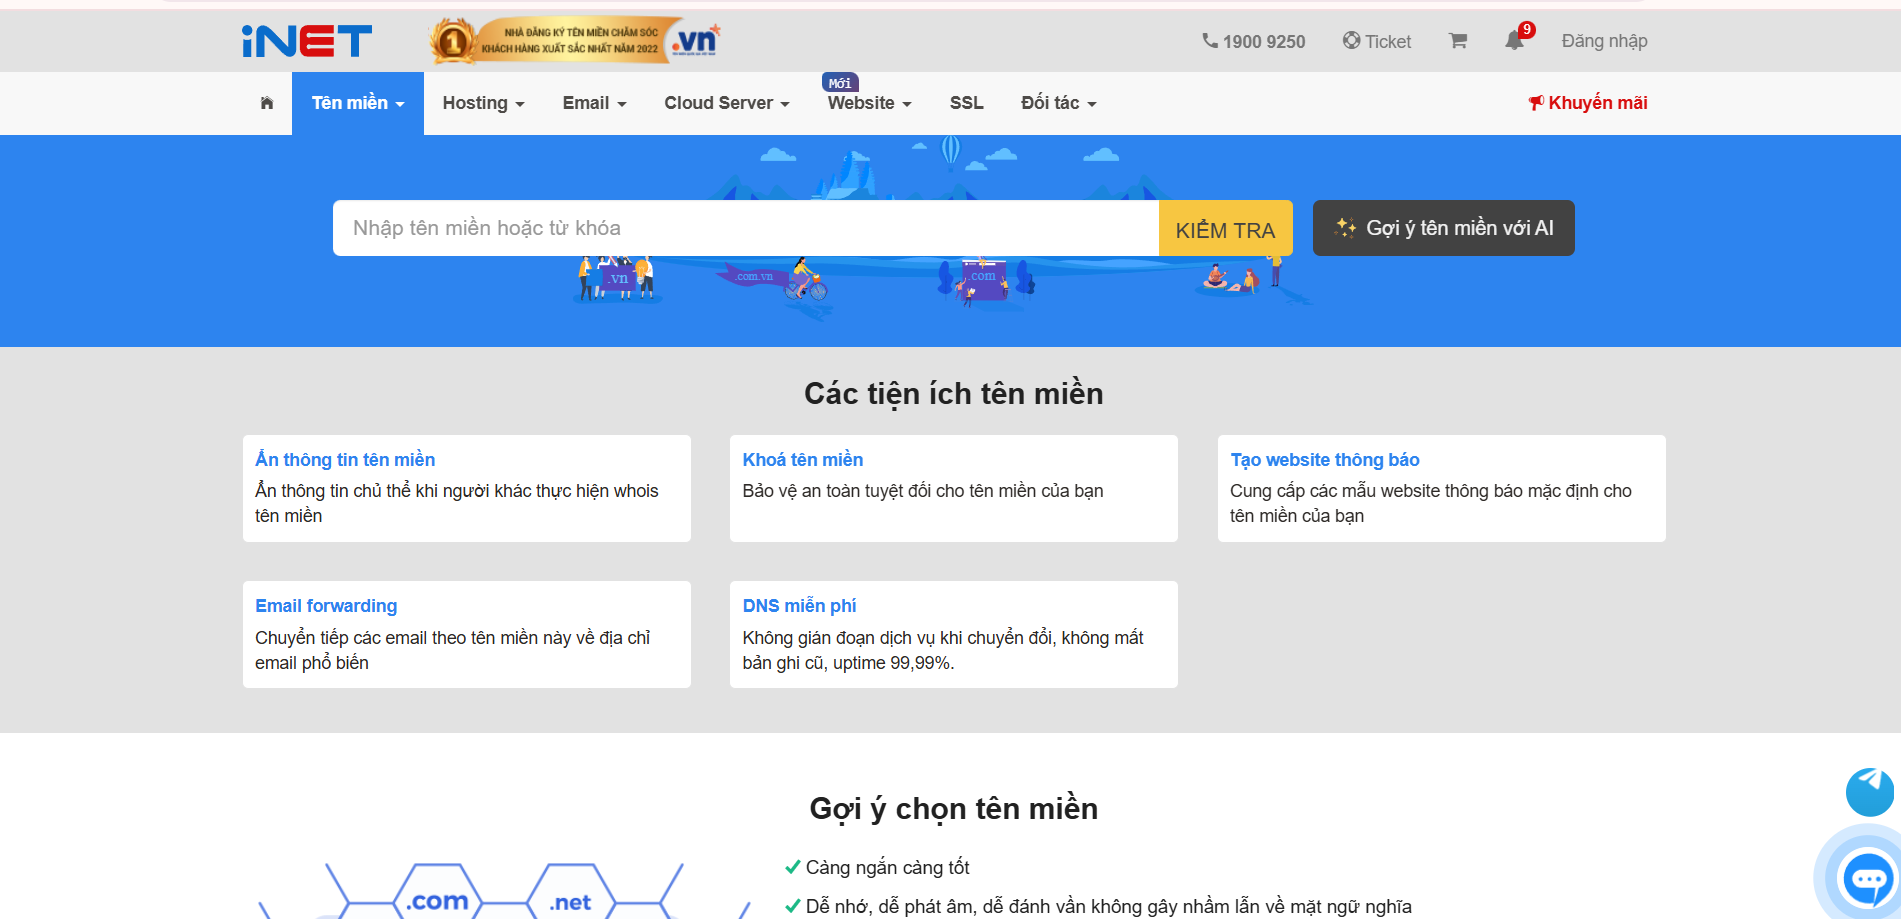The width and height of the screenshot is (1901, 919).
Task: Select the SSL menu item
Action: (966, 103)
